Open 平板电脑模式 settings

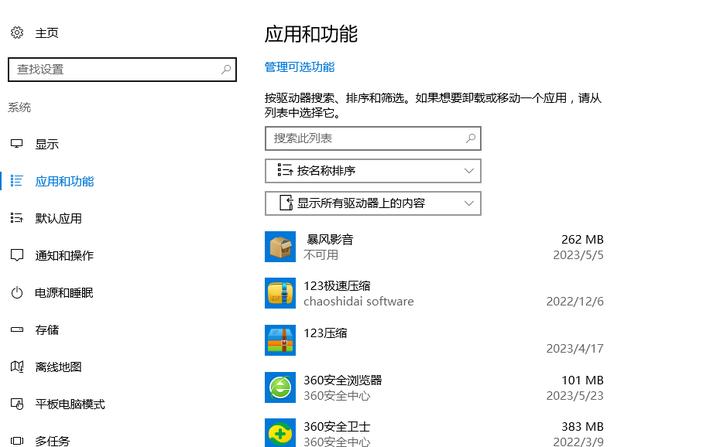click(70, 404)
